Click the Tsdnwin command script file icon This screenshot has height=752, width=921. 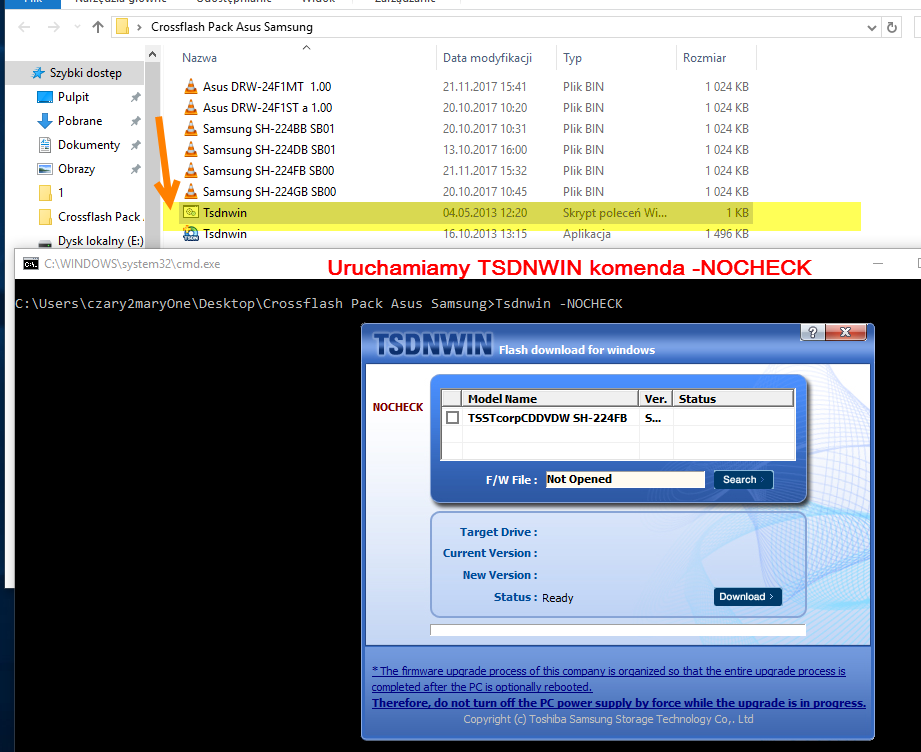tap(190, 212)
